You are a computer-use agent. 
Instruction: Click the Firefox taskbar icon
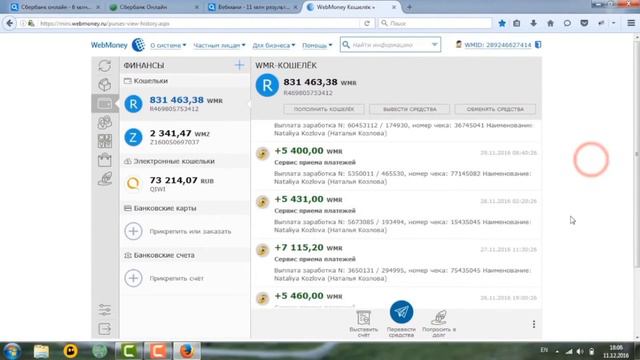pos(187,351)
